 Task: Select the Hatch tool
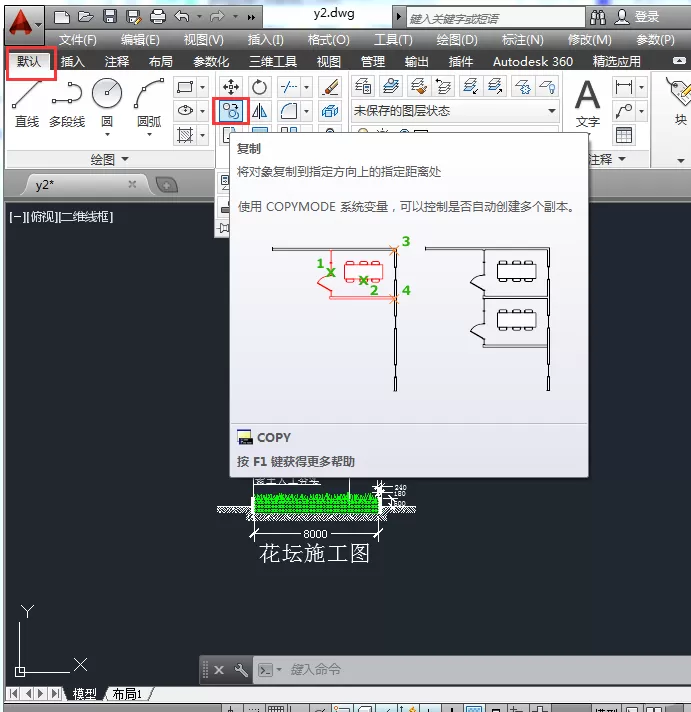click(x=185, y=135)
